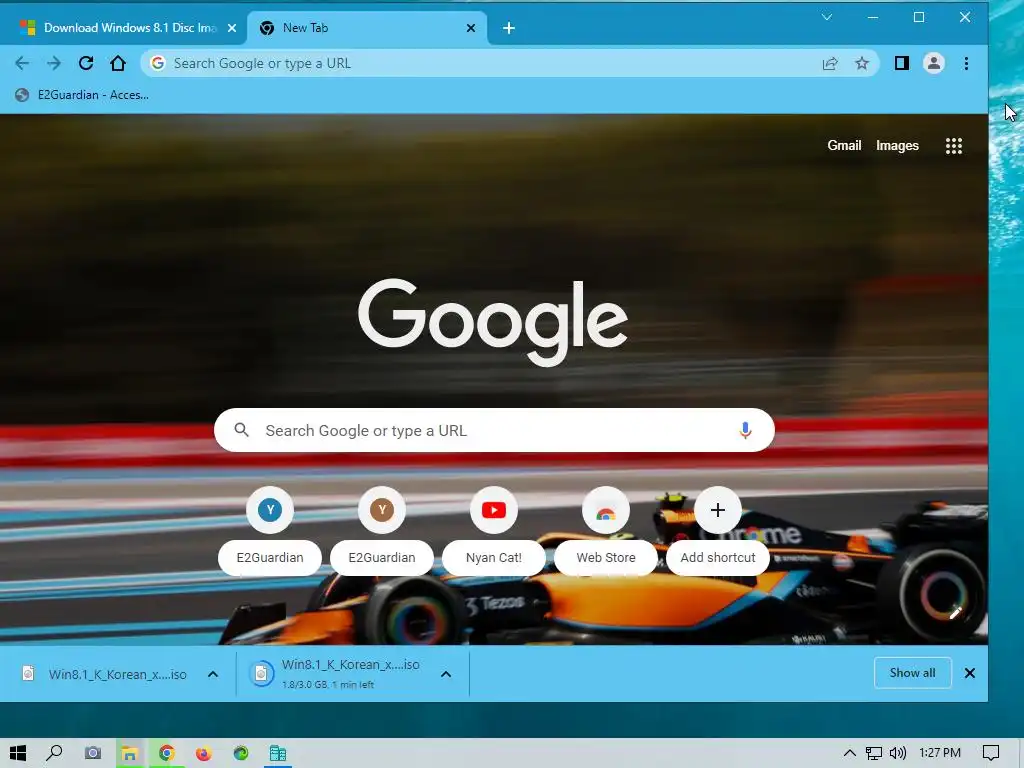
Task: Bookmark this tab with the star icon
Action: [x=862, y=63]
